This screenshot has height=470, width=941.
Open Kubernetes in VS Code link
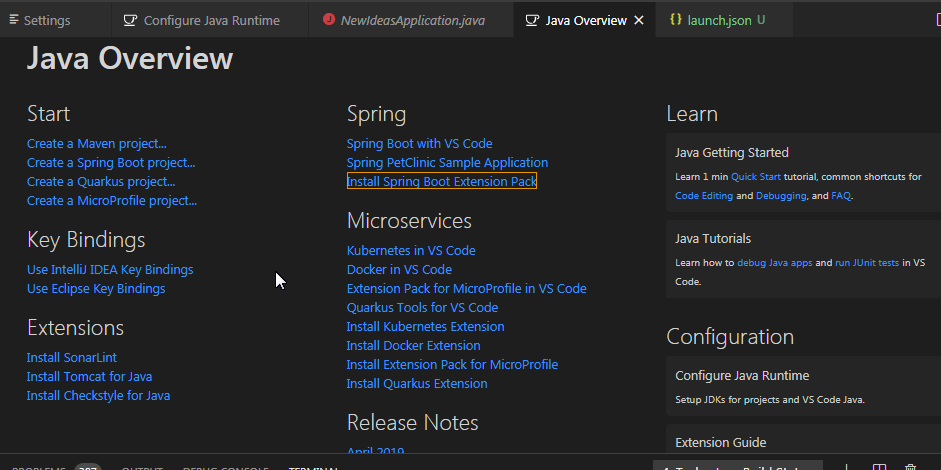click(x=411, y=251)
